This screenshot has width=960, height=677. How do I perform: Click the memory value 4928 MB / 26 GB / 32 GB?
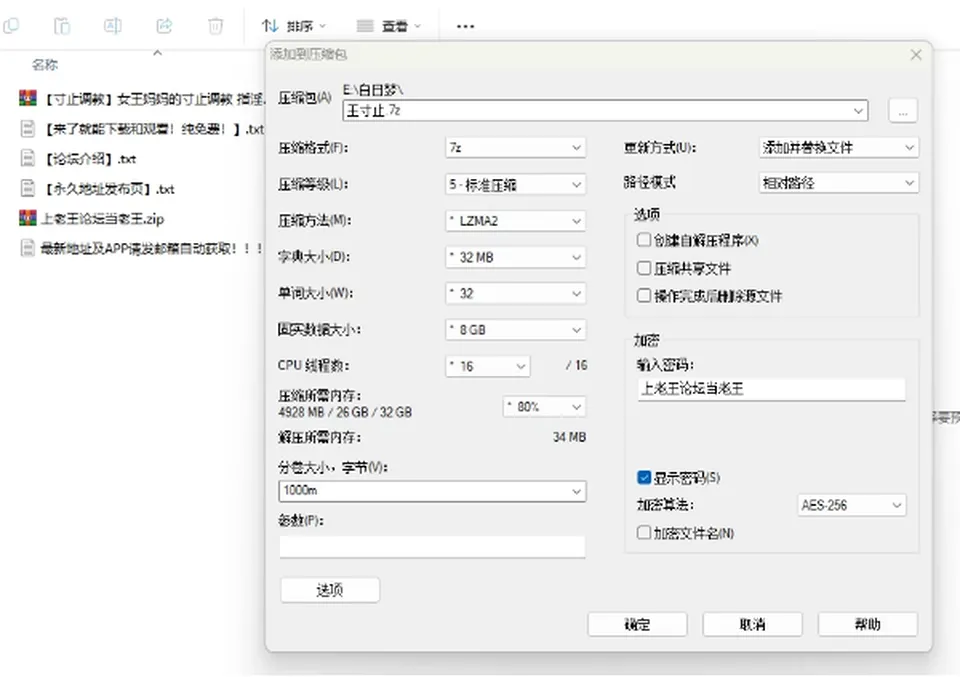[x=345, y=412]
